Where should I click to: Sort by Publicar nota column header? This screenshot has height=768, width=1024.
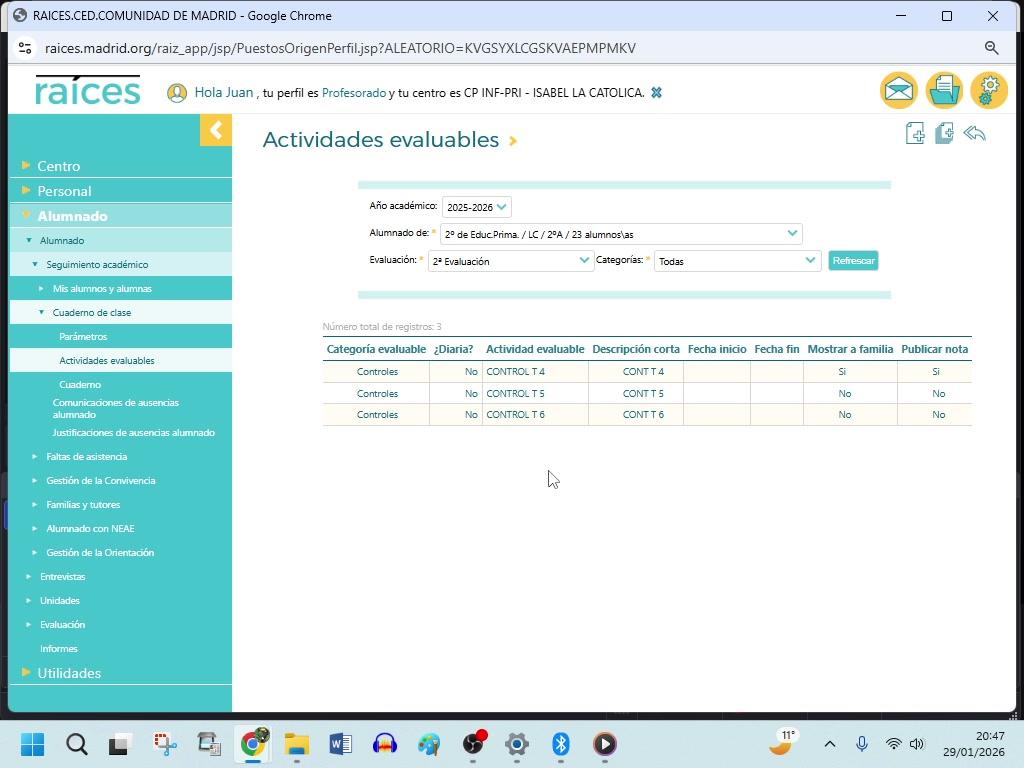tap(935, 349)
